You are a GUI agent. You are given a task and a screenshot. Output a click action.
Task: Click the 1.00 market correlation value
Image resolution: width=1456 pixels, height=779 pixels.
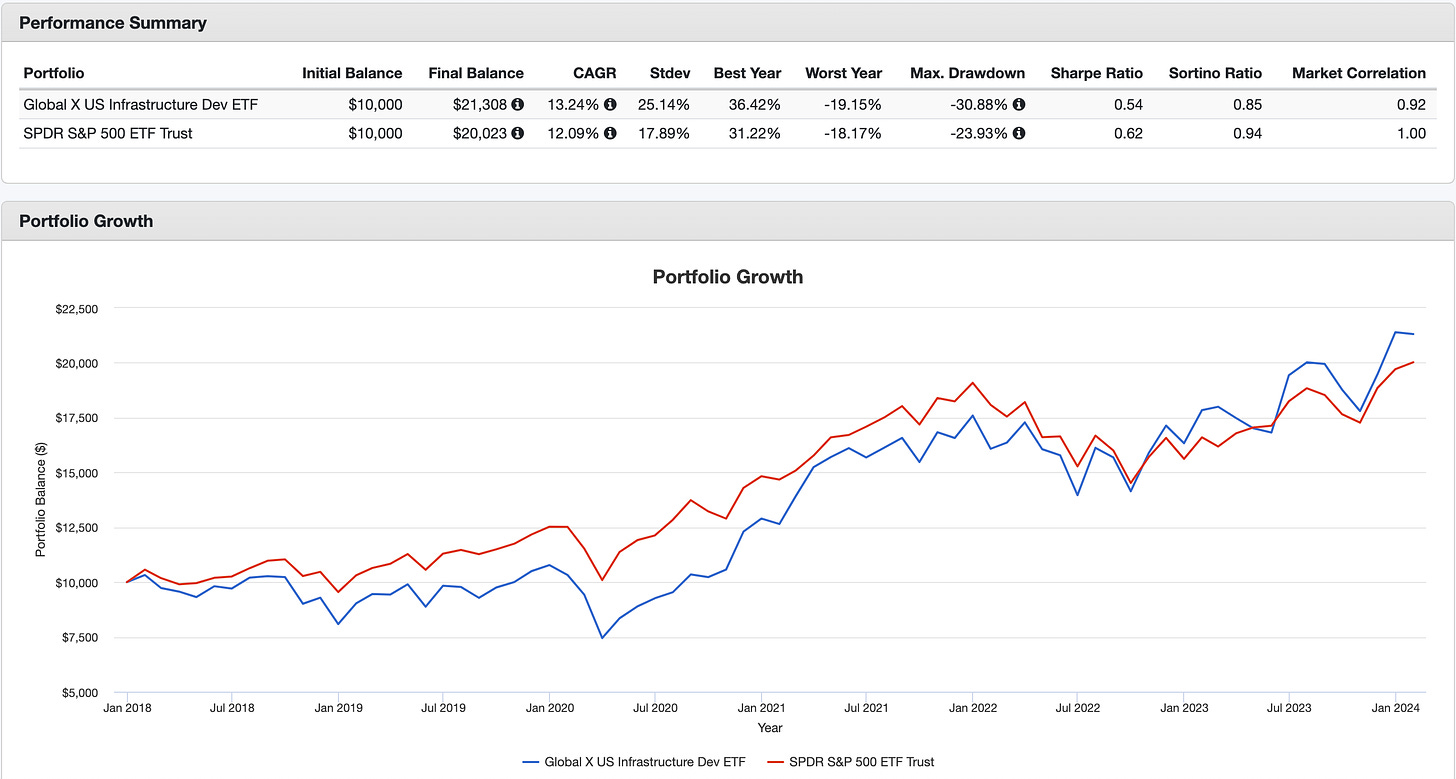click(x=1412, y=133)
